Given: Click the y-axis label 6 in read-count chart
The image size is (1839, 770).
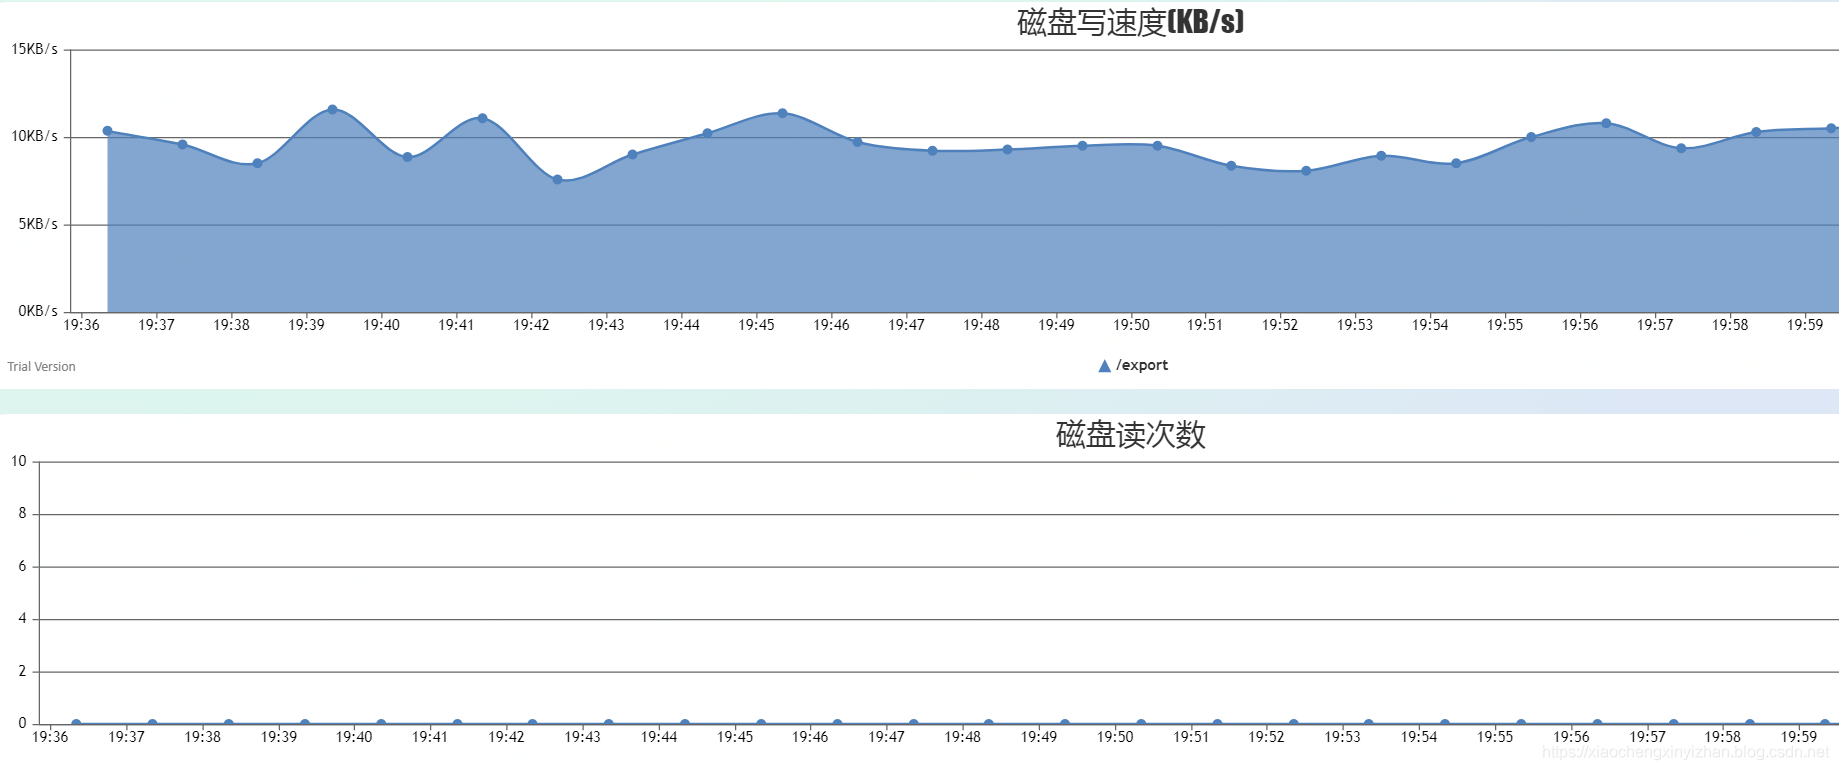Looking at the screenshot, I should [x=23, y=566].
